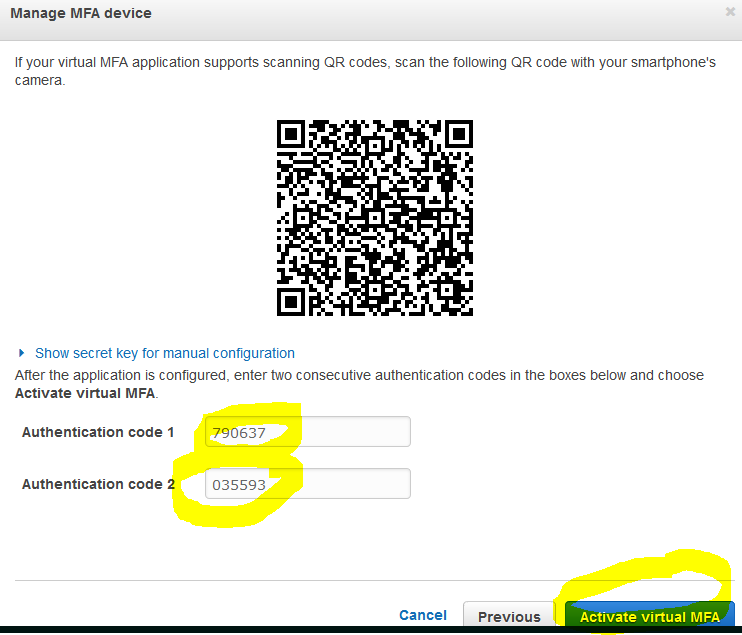This screenshot has height=635, width=742.
Task: Go back with the Previous button
Action: 509,616
